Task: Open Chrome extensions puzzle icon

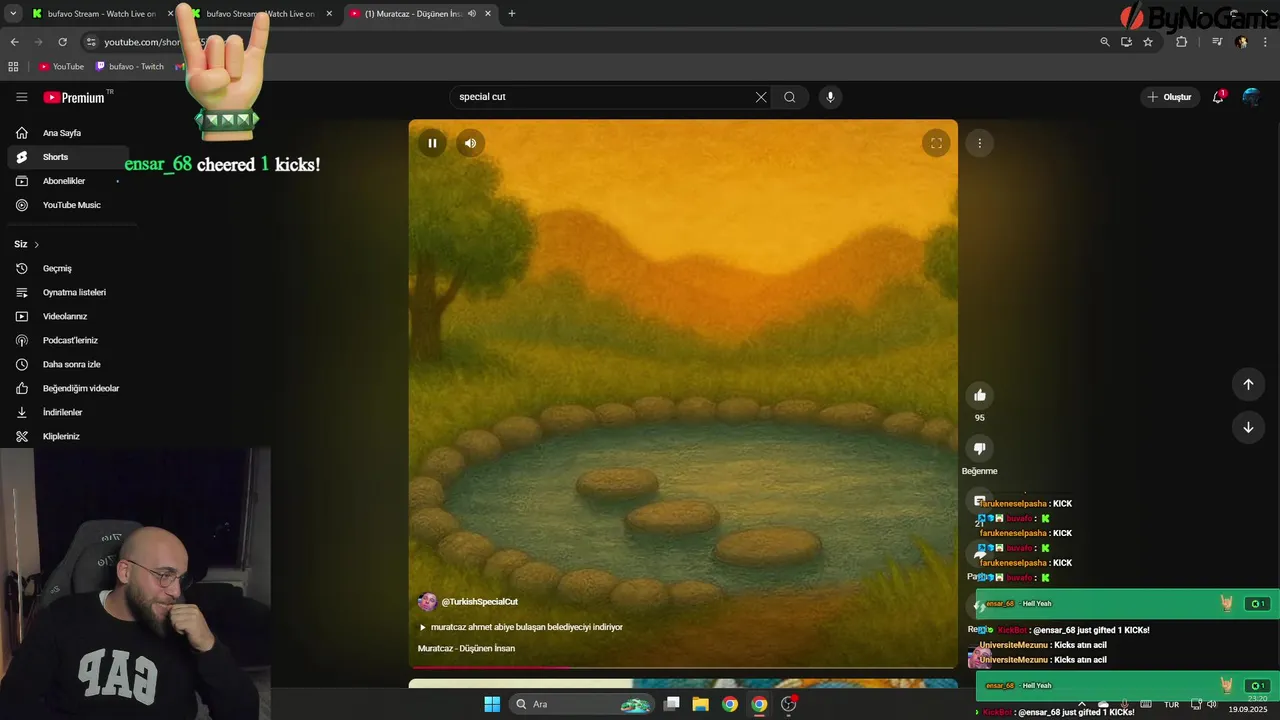Action: [x=1181, y=42]
